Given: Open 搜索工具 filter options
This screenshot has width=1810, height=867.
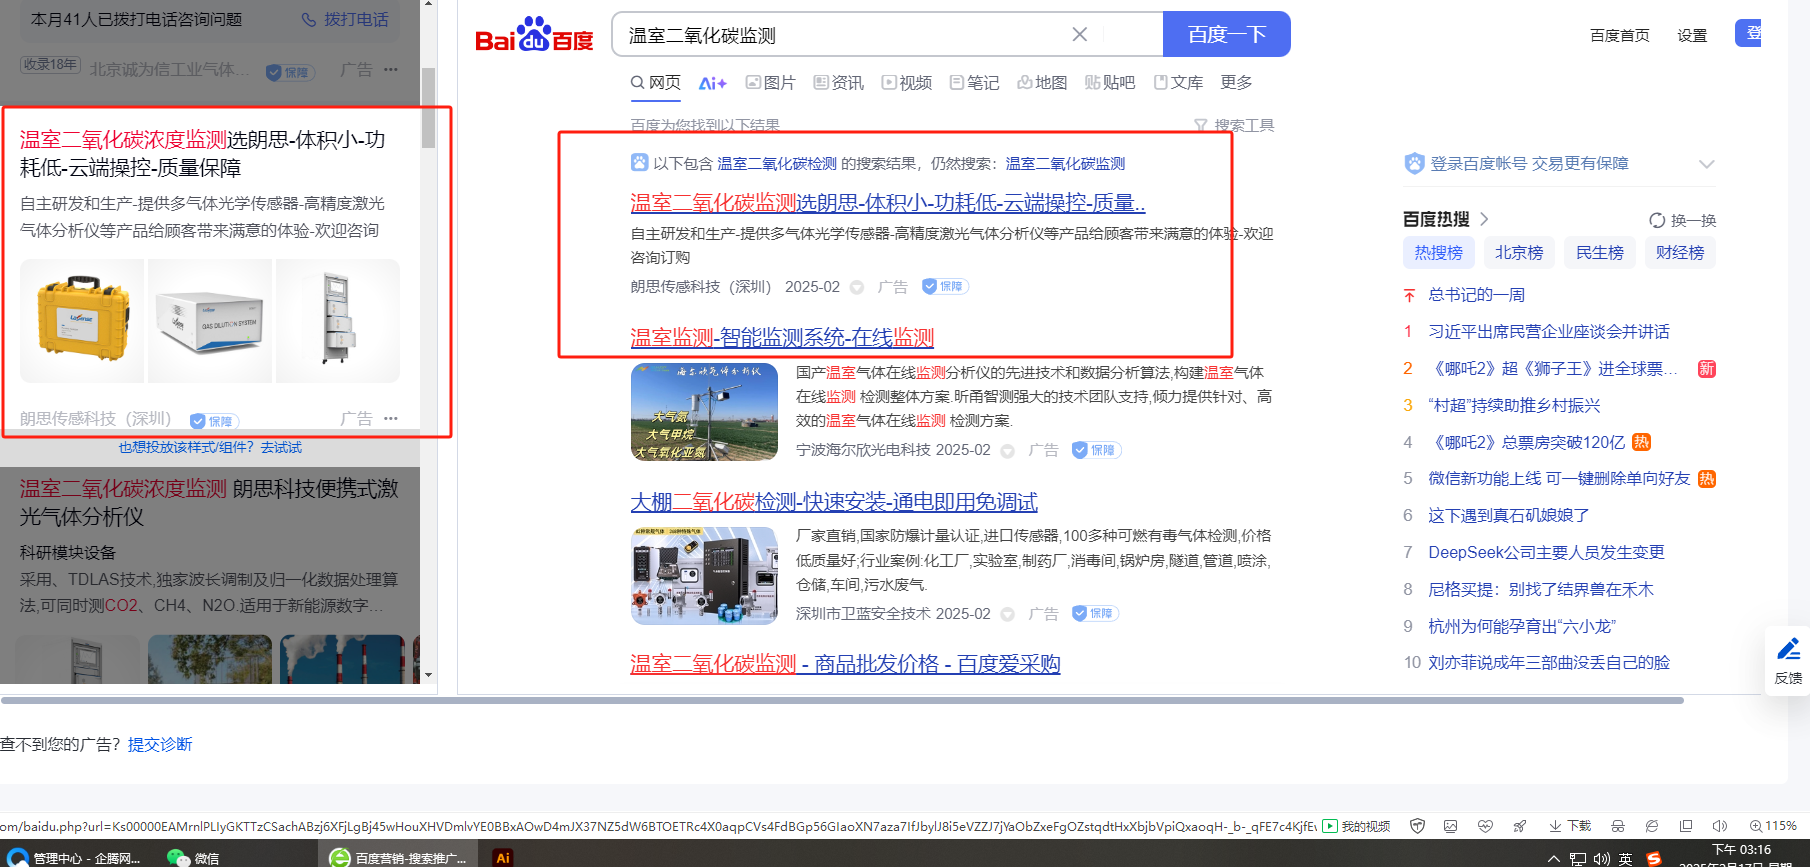Looking at the screenshot, I should (x=1234, y=125).
